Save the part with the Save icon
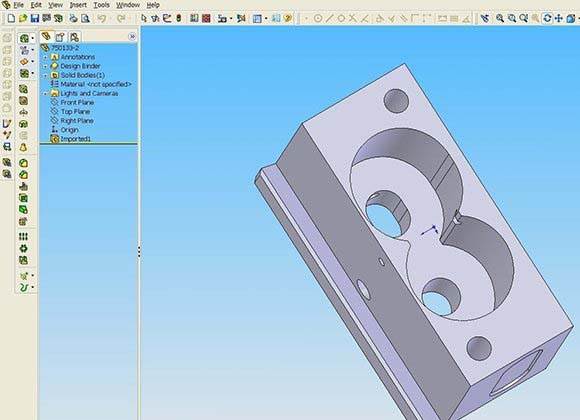 coord(35,18)
